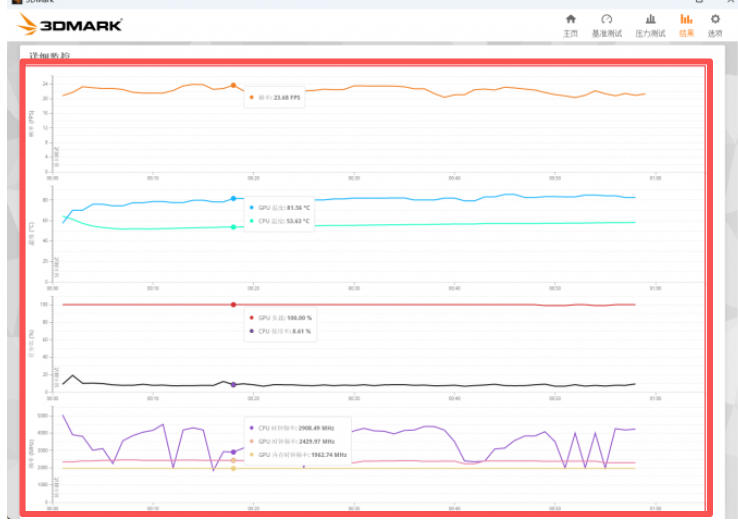Viewport: 738px width, 521px height.
Task: Select the Results (结果) bar-chart tab
Action: click(686, 24)
